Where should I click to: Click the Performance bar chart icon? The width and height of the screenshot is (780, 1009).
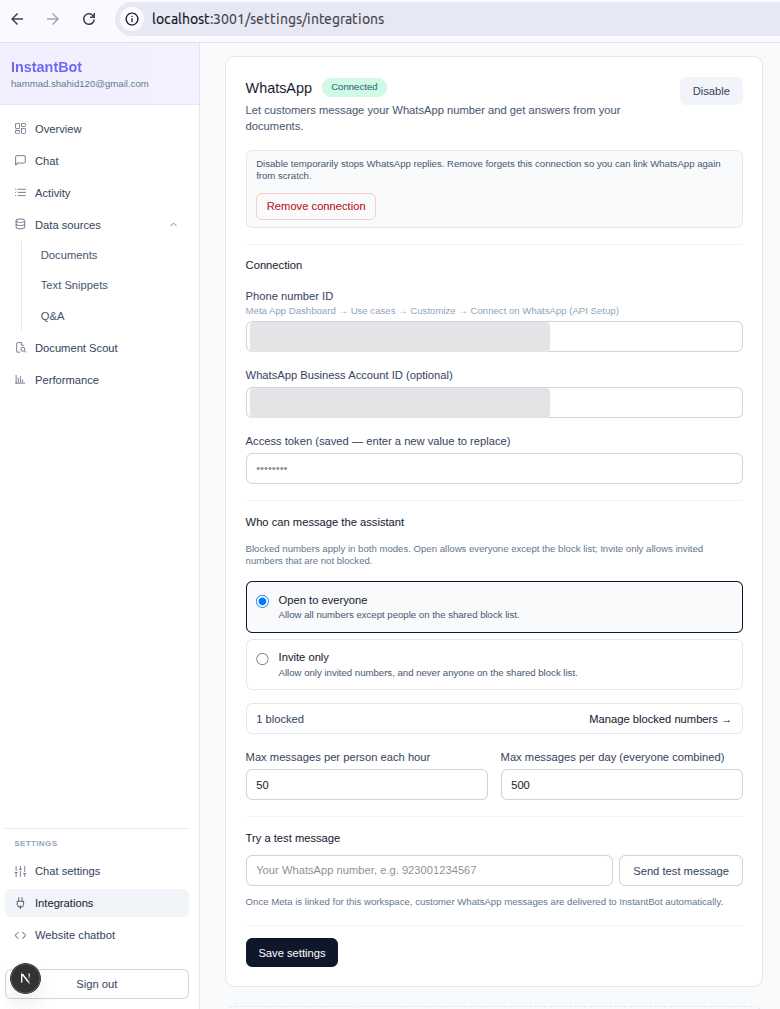tap(21, 380)
